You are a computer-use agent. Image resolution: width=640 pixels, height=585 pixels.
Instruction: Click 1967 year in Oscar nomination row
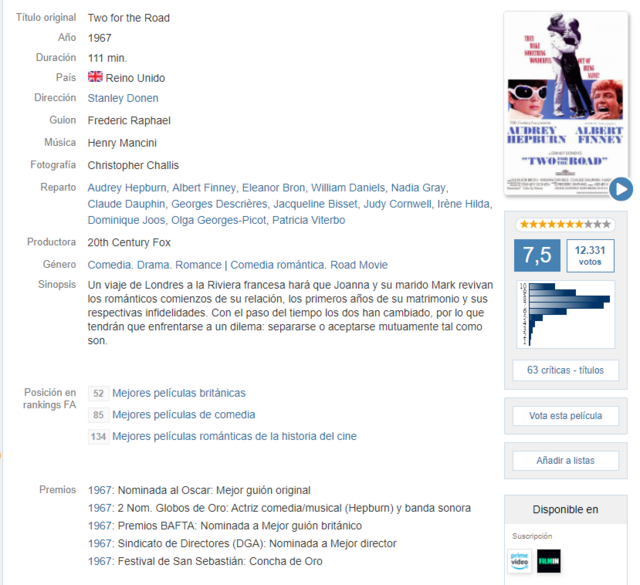[x=100, y=490]
